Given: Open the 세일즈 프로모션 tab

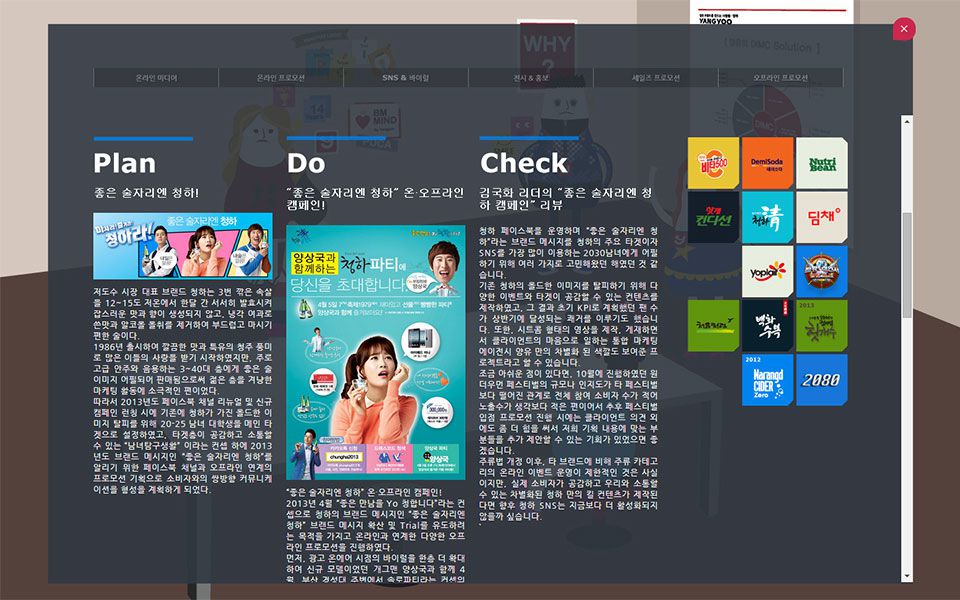Looking at the screenshot, I should pos(655,78).
